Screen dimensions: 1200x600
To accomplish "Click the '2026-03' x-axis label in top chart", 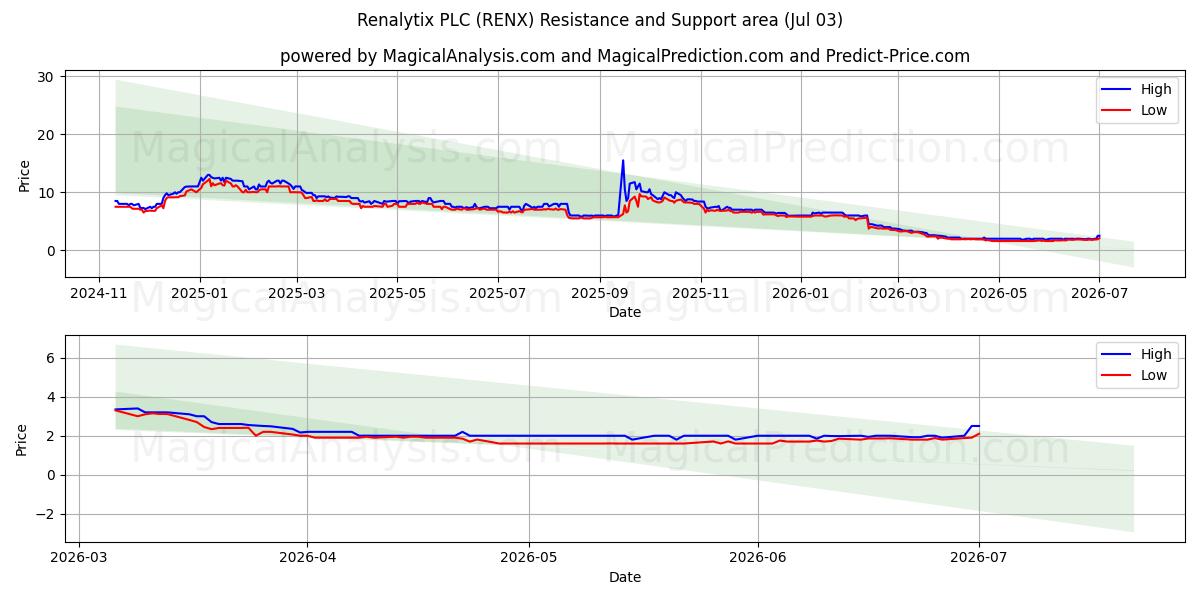I will pos(898,294).
